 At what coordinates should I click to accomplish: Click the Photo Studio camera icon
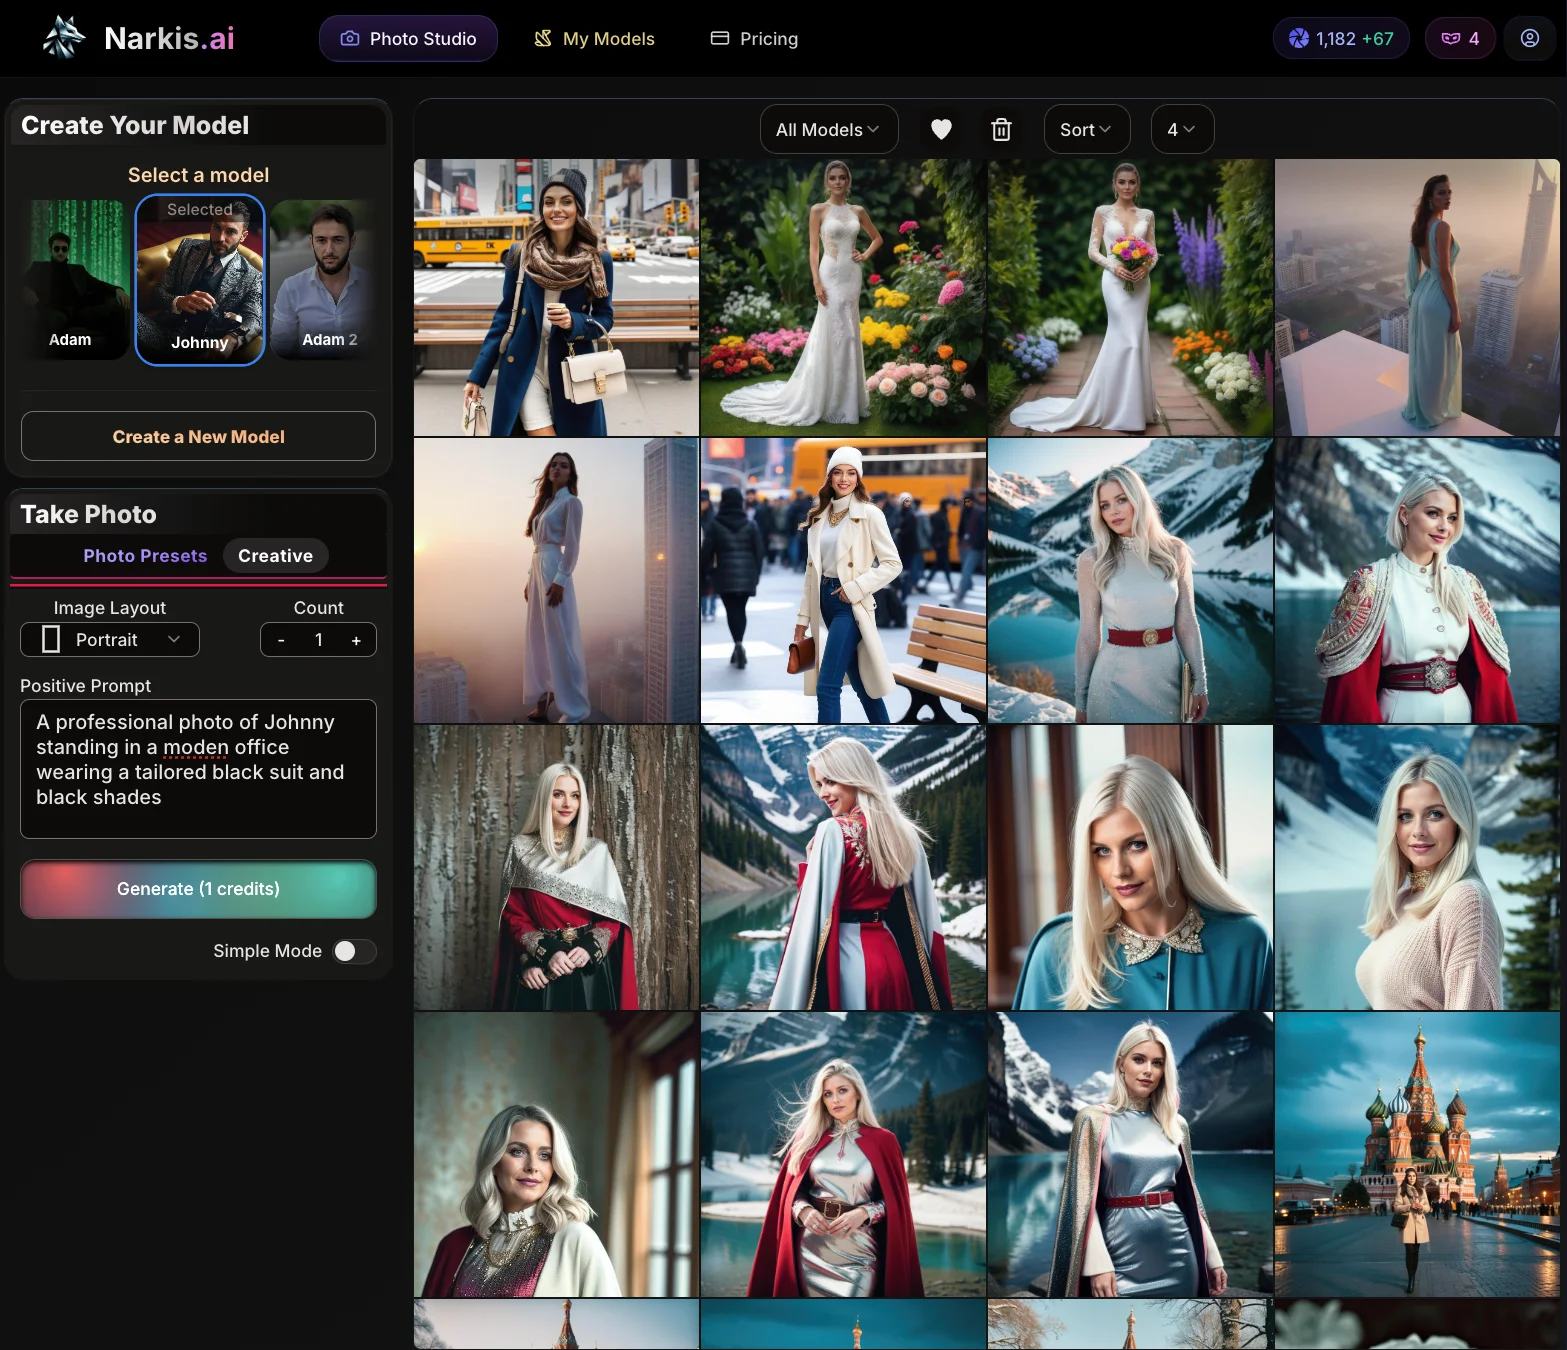350,39
